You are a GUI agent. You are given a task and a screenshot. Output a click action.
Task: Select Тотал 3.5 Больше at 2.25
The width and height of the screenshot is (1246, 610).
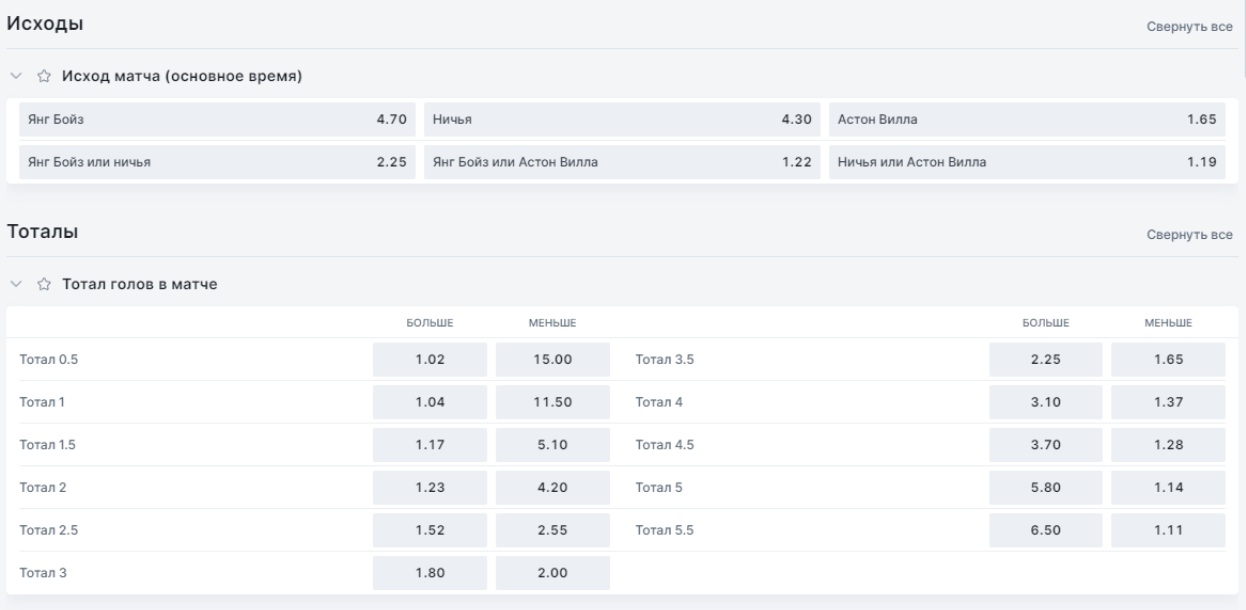(1045, 360)
